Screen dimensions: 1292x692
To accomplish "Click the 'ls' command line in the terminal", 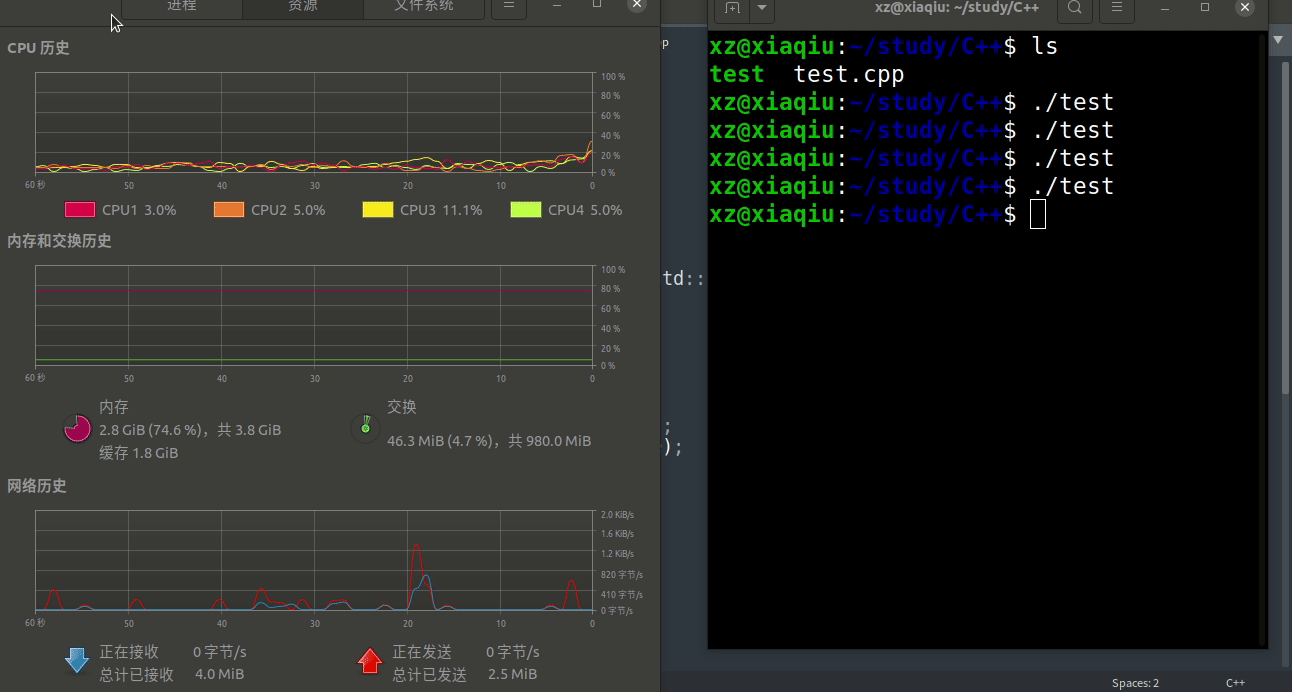I will [x=883, y=46].
